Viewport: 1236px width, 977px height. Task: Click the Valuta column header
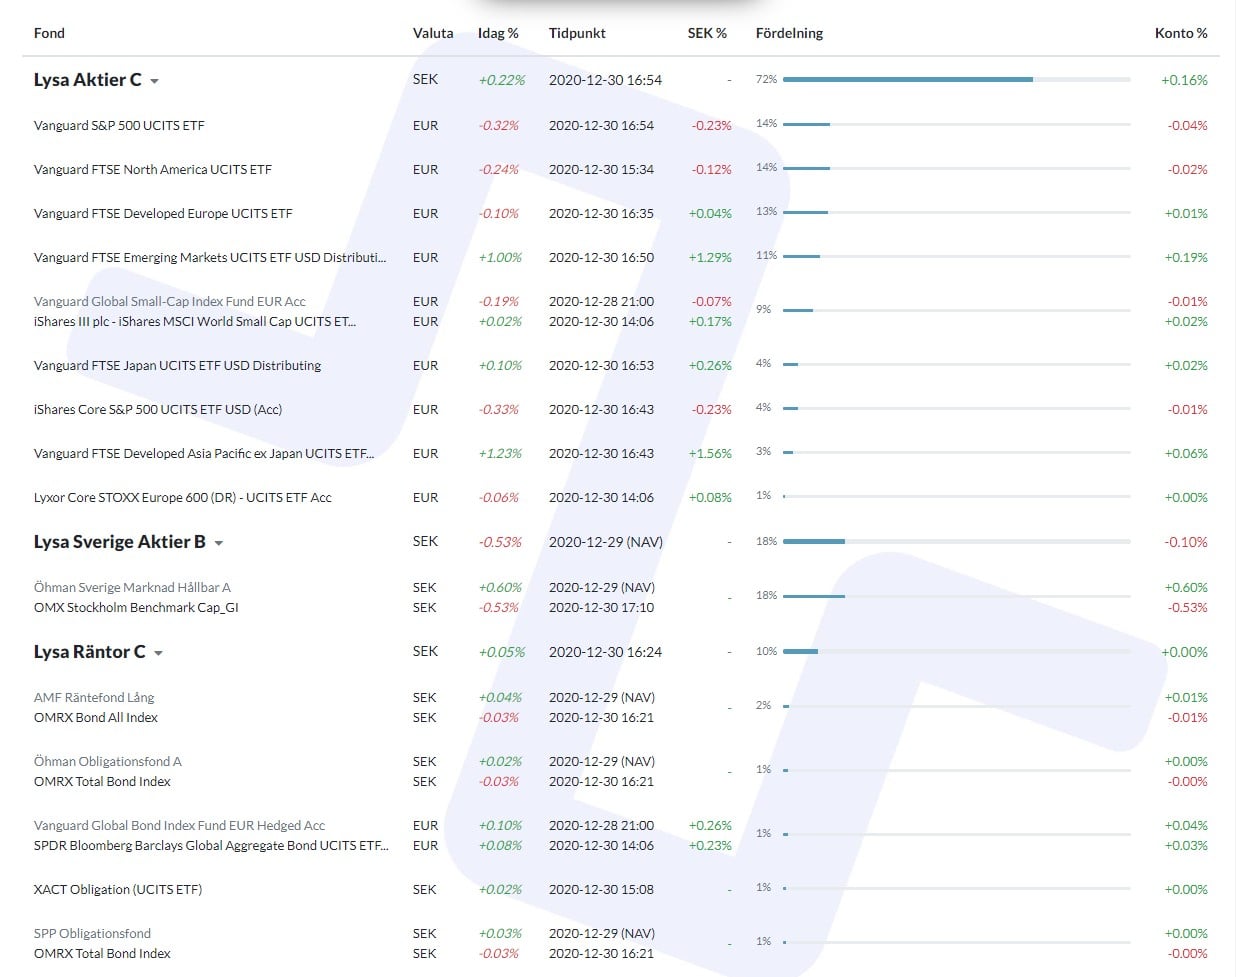tap(433, 33)
